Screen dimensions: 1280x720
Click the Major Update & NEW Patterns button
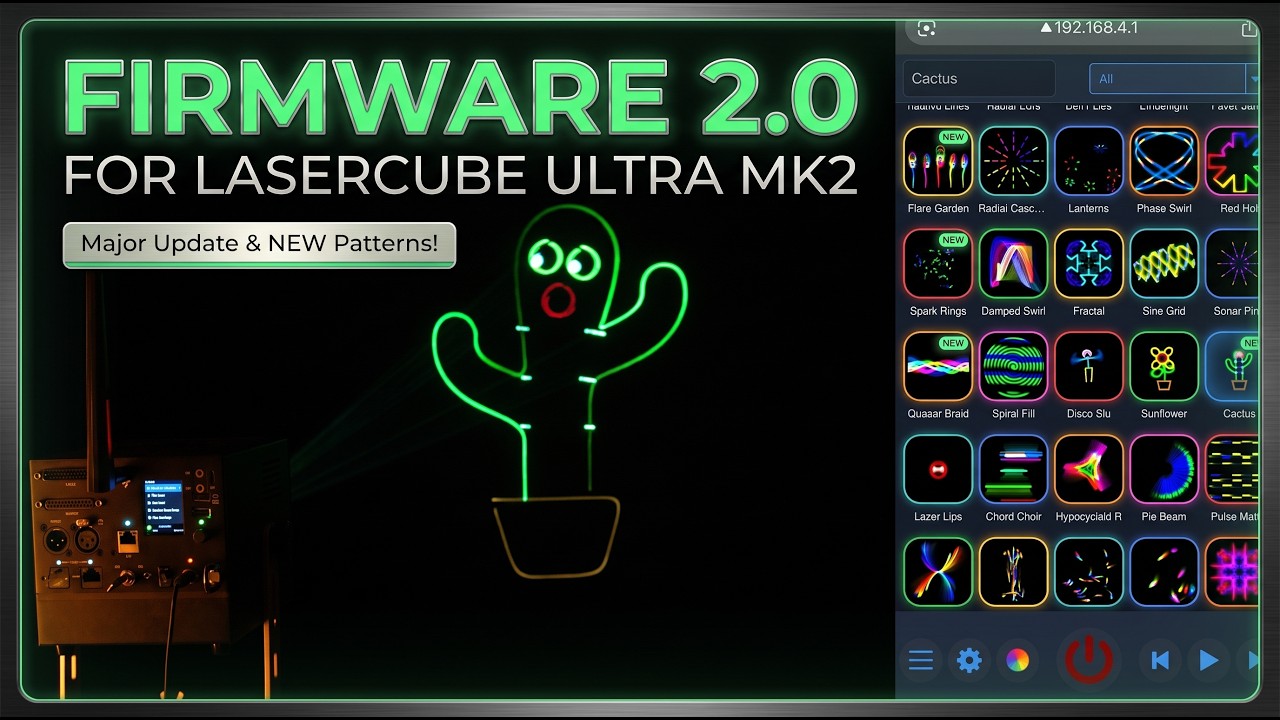click(x=259, y=244)
